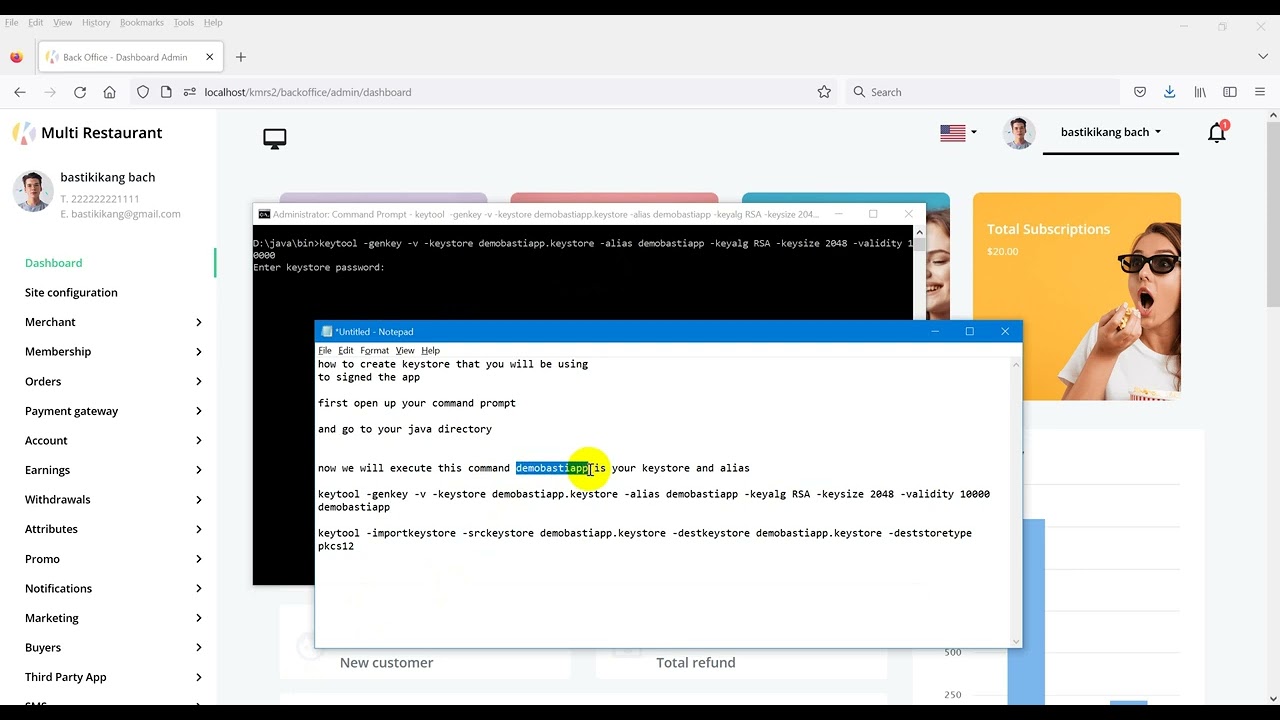1280x720 pixels.
Task: Click the email bastikikang@gmail.com text
Action: pyautogui.click(x=120, y=214)
